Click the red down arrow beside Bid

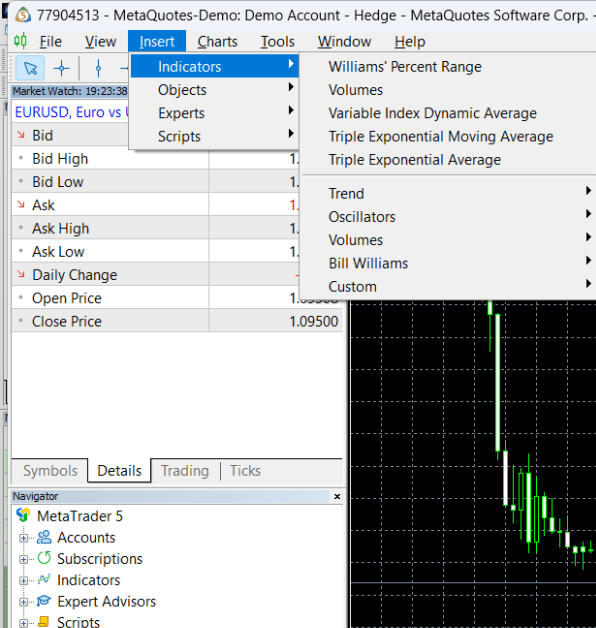pyautogui.click(x=21, y=135)
